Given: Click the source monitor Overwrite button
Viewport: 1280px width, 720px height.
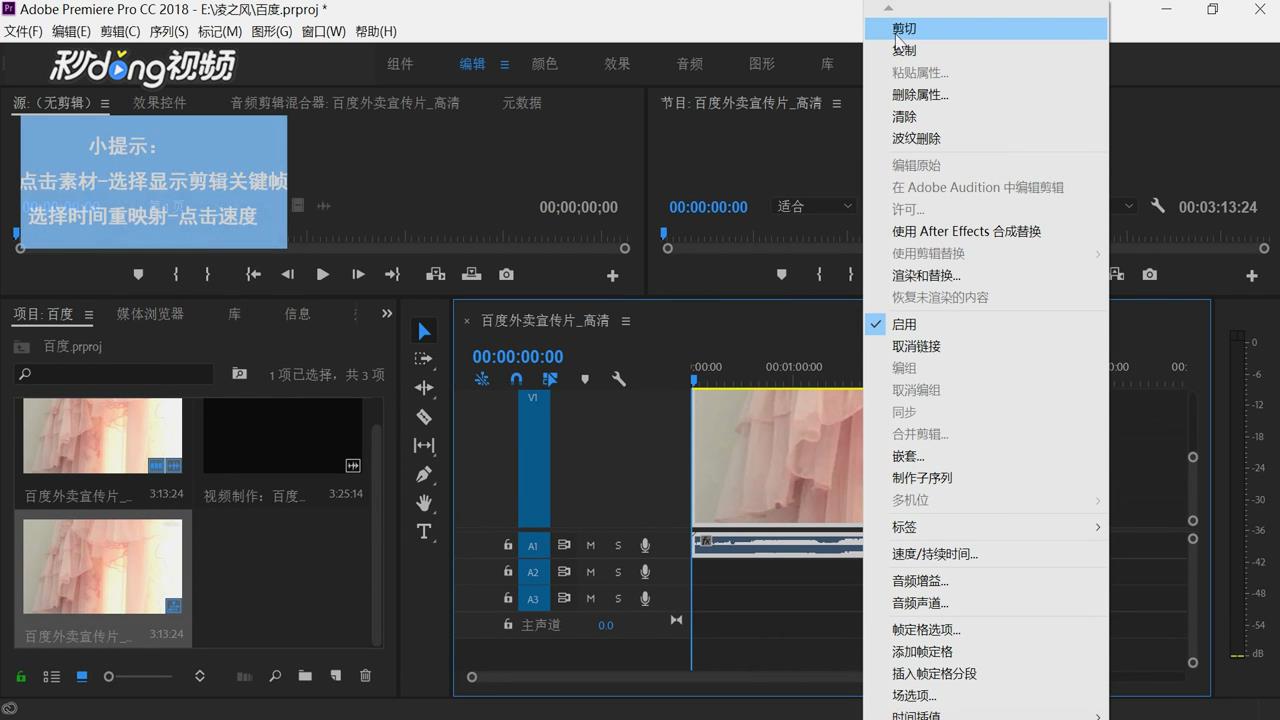Looking at the screenshot, I should tap(471, 274).
